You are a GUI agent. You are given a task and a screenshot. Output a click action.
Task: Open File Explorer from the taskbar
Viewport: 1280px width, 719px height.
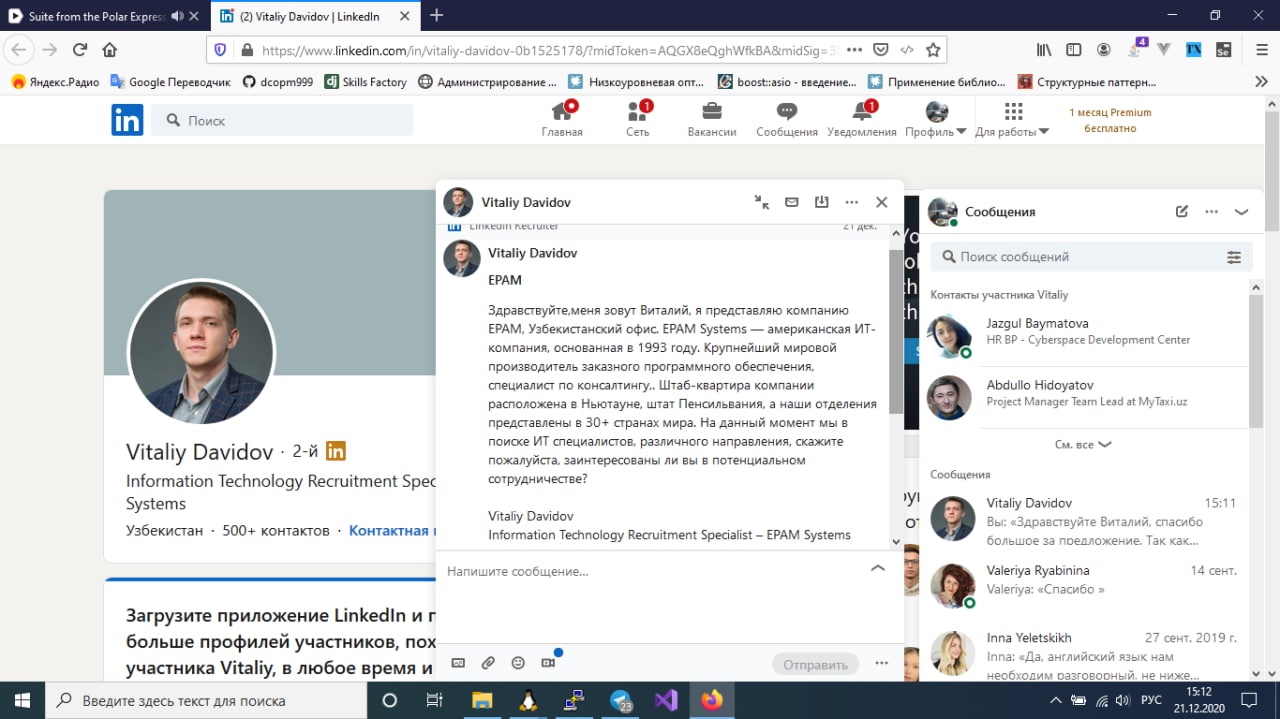pos(483,699)
